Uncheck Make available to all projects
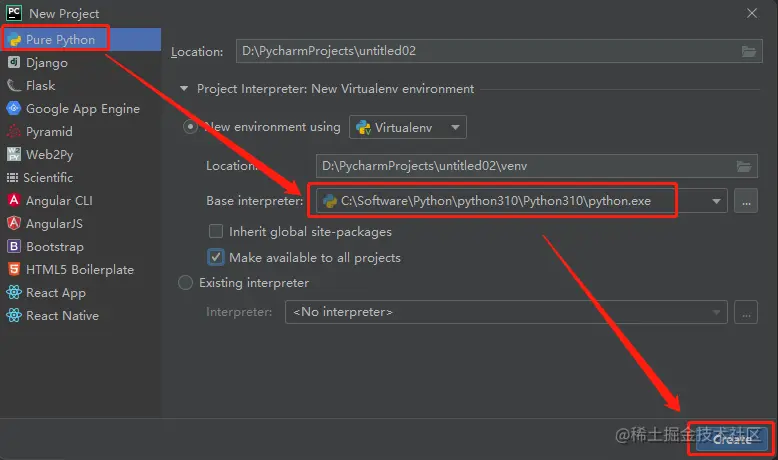Viewport: 778px width, 460px height. coord(216,257)
